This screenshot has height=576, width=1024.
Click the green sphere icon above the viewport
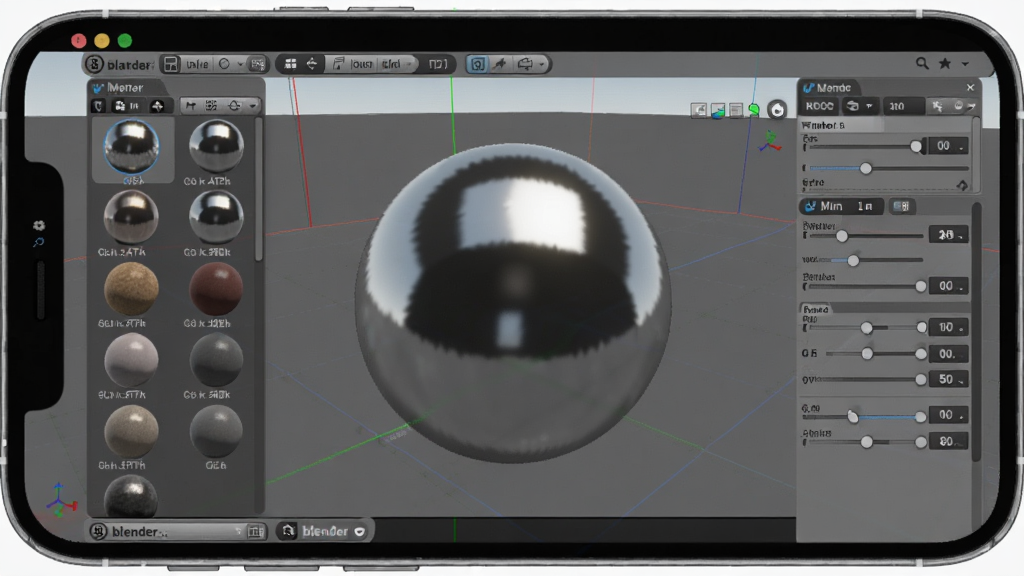click(x=754, y=110)
